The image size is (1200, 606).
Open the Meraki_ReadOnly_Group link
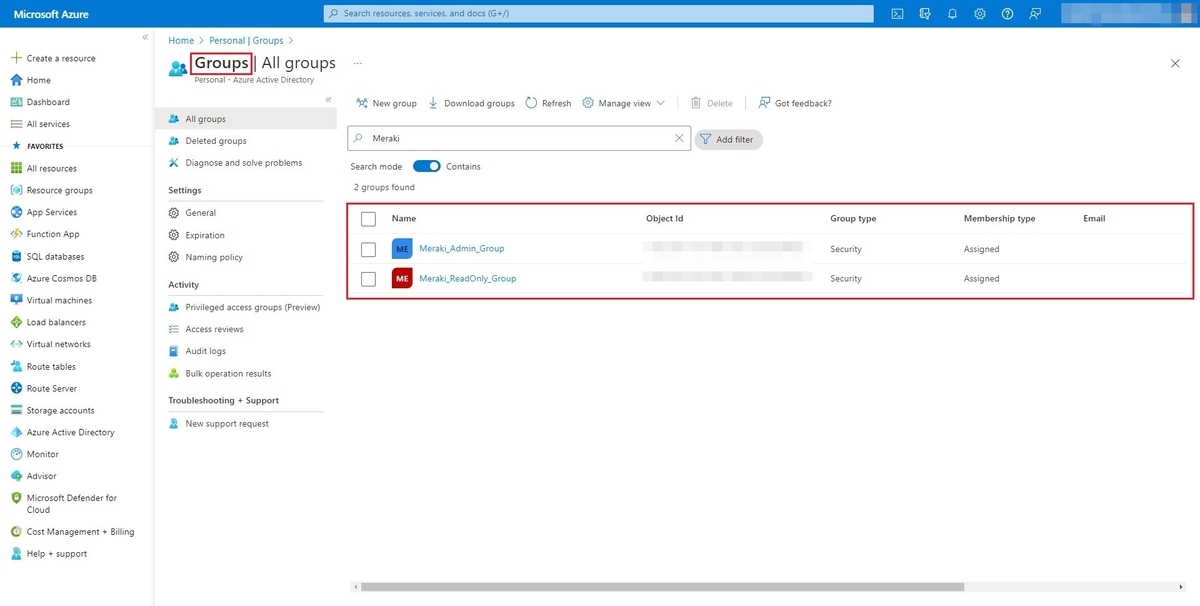point(467,278)
